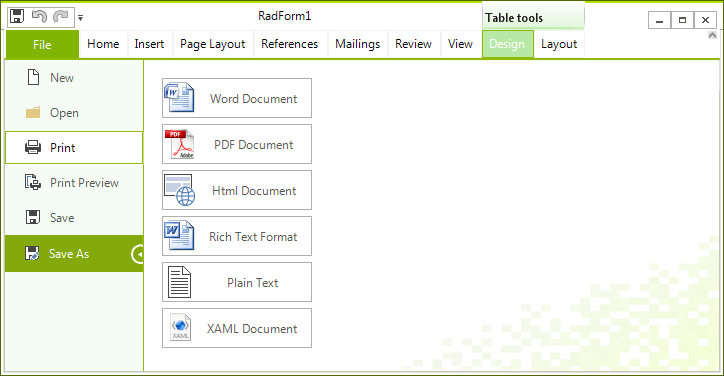Click the Print Preview document-printer icon

[33, 182]
